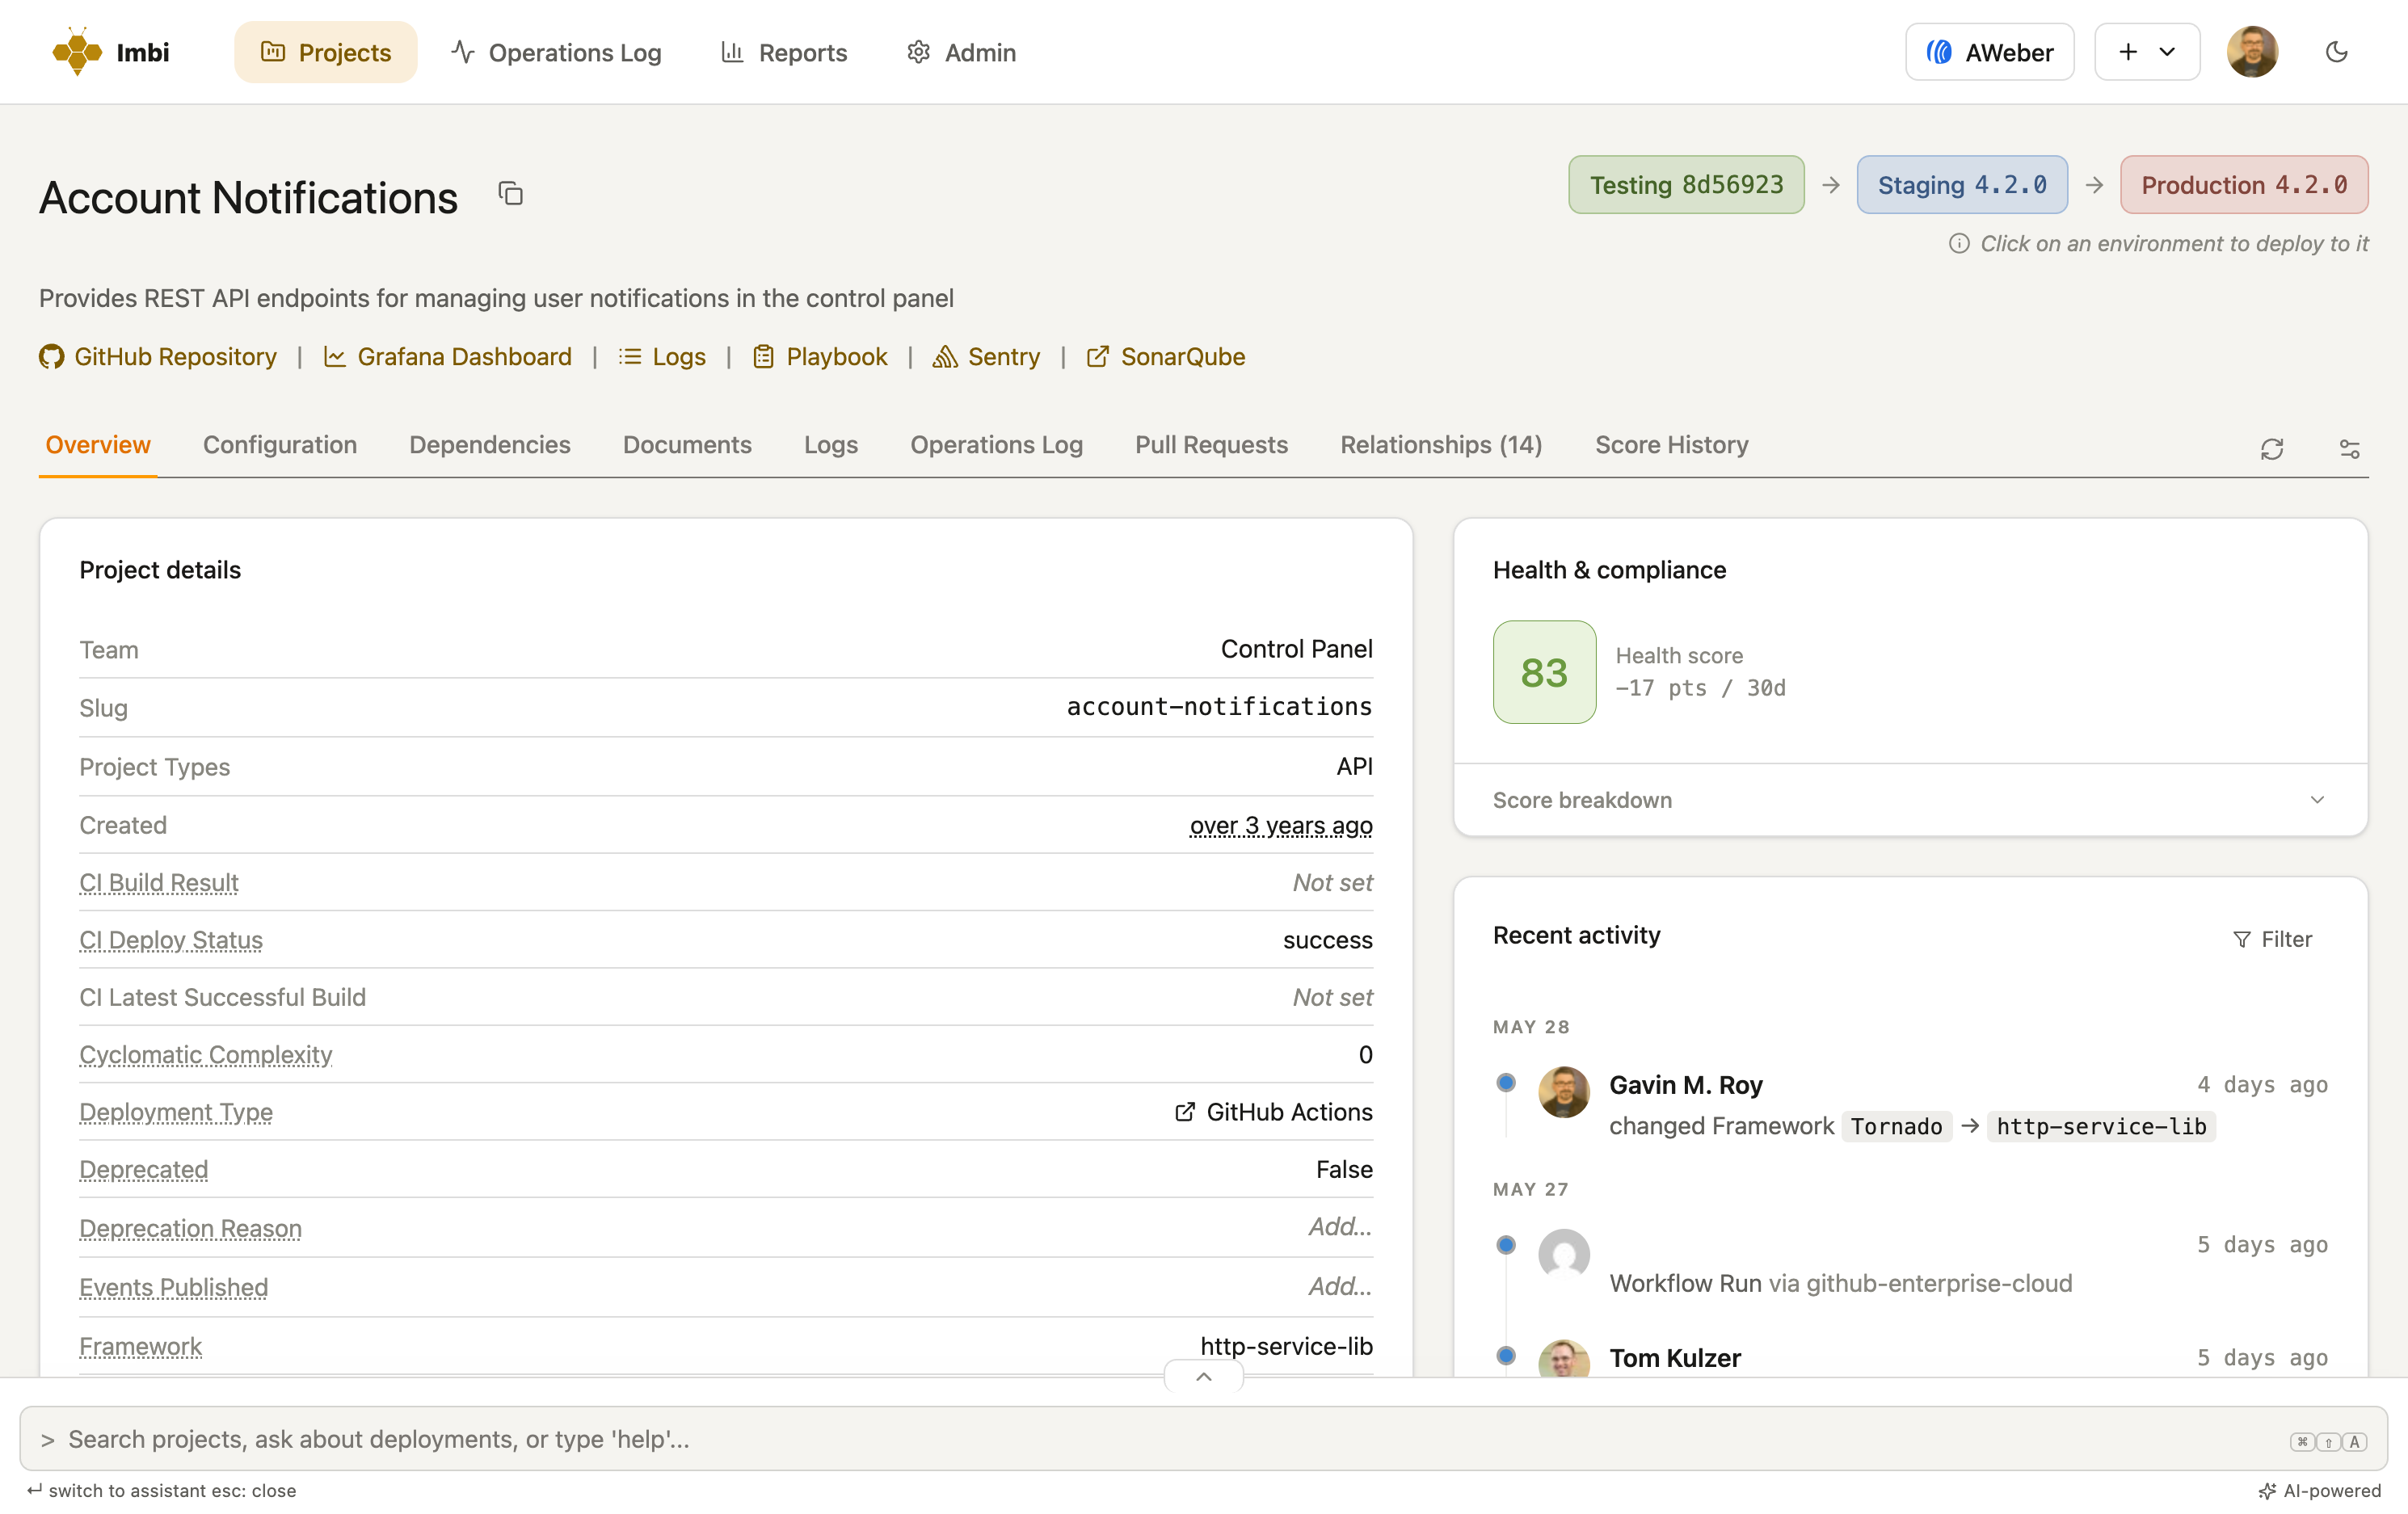
Task: Collapse the command bar with chevron handle
Action: (x=1204, y=1377)
